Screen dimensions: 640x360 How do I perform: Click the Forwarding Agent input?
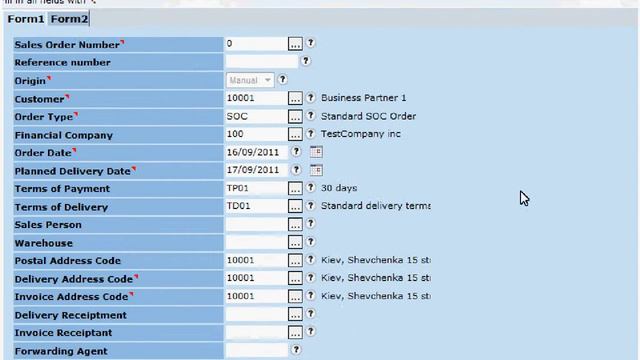[256, 350]
